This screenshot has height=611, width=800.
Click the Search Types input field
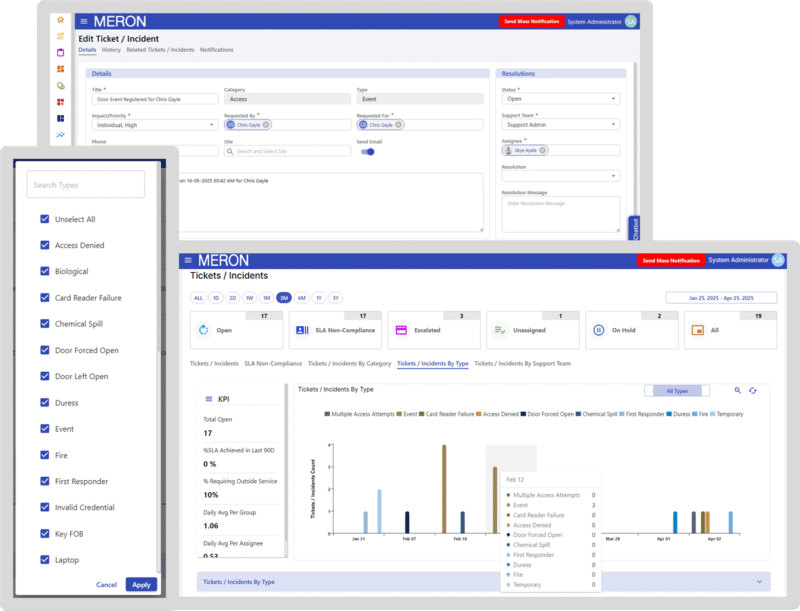coord(86,185)
